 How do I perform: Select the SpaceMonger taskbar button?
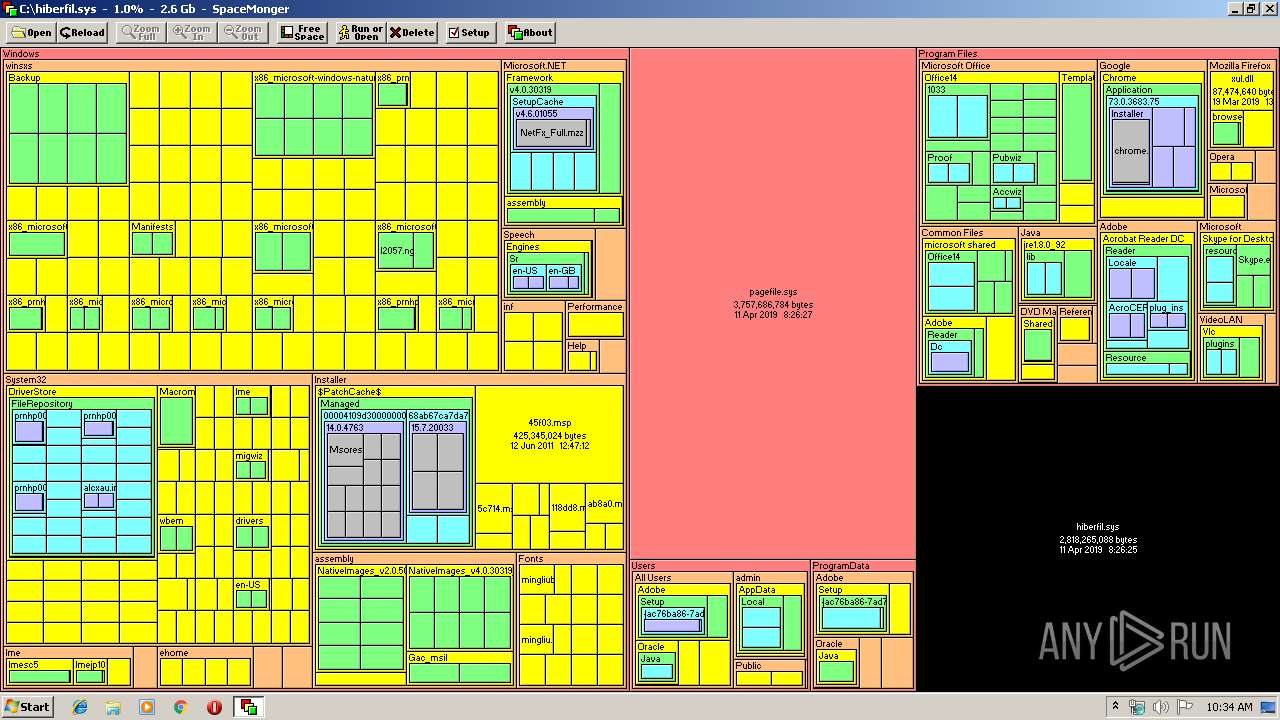pyautogui.click(x=248, y=707)
